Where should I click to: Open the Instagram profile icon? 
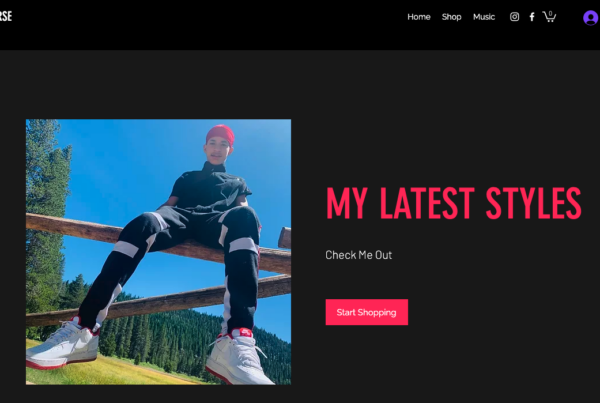514,17
